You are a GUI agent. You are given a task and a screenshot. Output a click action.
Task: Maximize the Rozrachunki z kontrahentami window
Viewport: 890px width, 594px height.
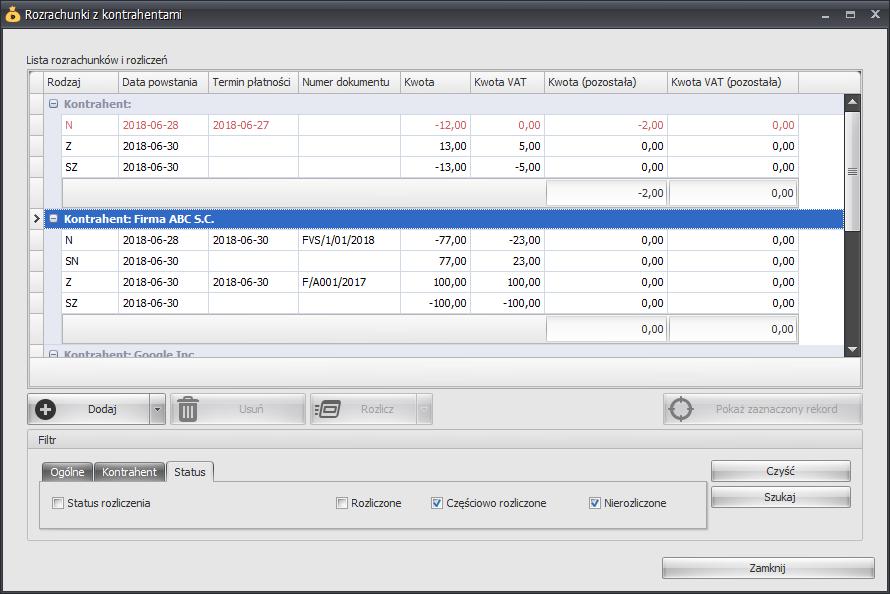850,15
